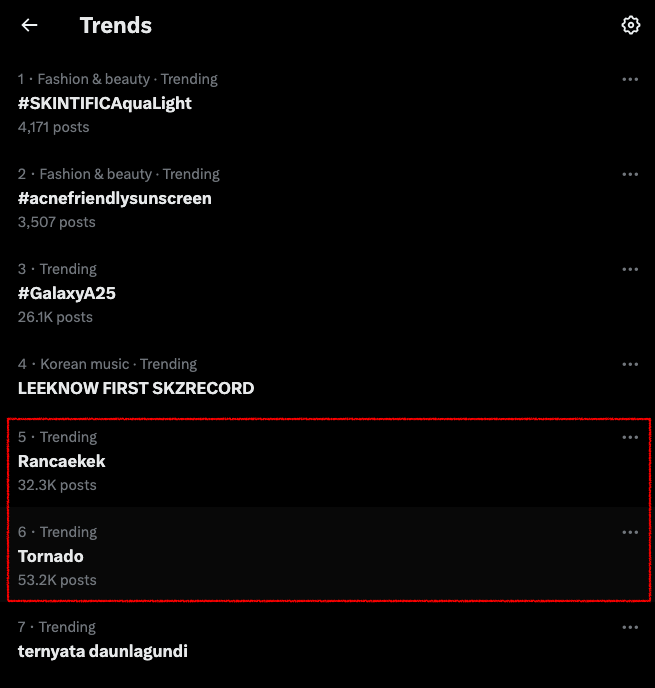The image size is (655, 688).
Task: Open the Tornado trending topic
Action: click(x=51, y=556)
